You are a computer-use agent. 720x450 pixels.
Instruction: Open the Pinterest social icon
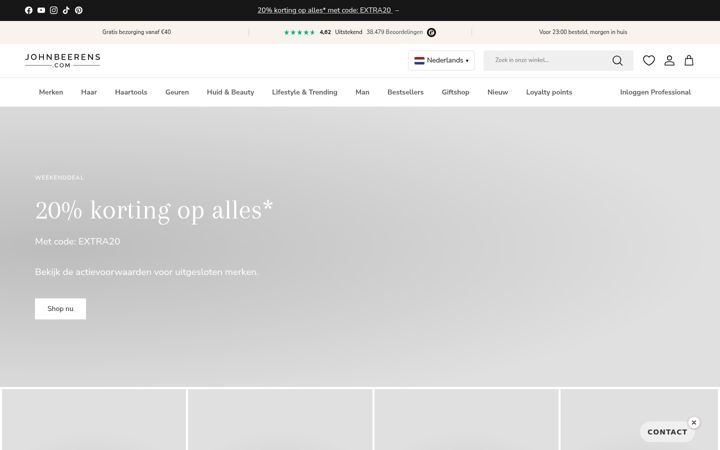79,10
